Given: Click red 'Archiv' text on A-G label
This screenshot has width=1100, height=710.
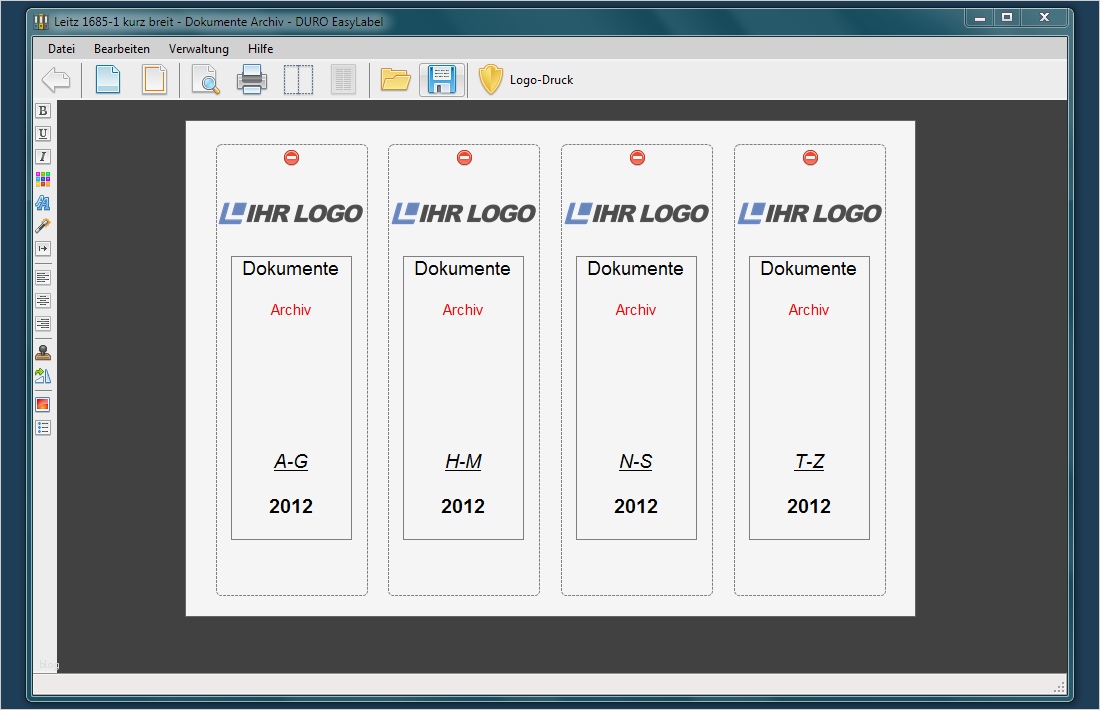Looking at the screenshot, I should point(290,309).
